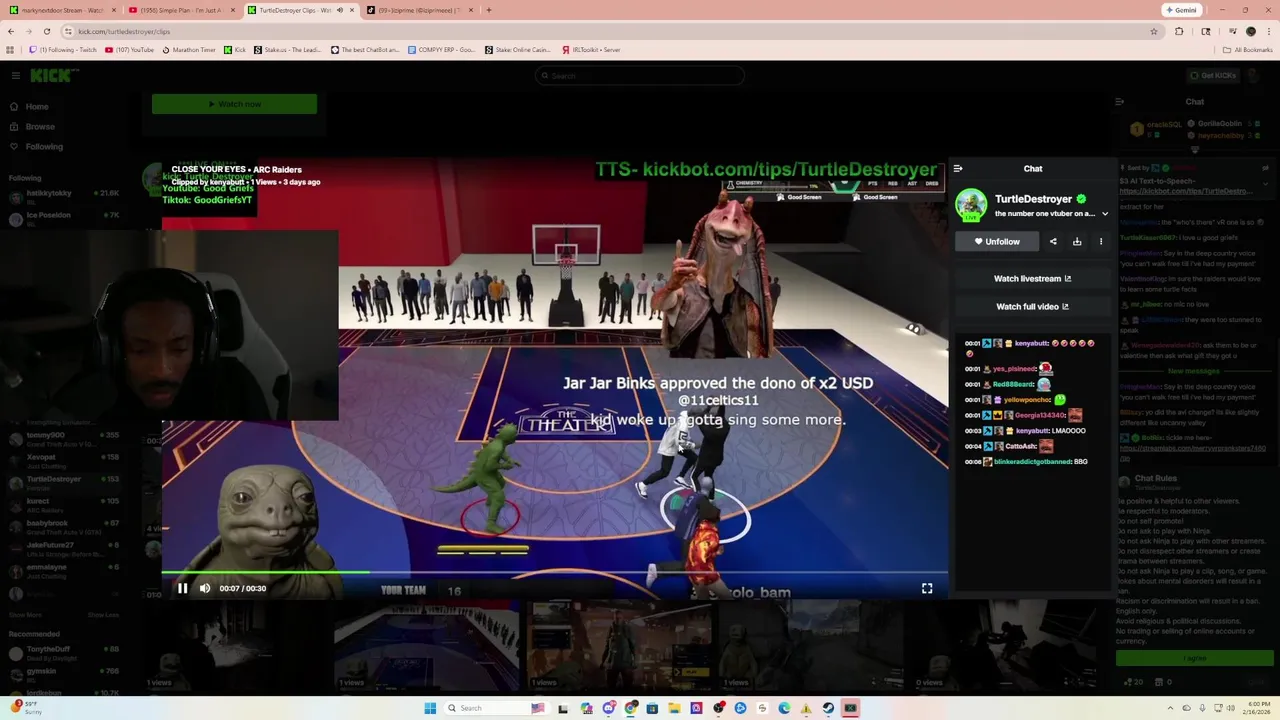Open the browser extensions icon
Image resolution: width=1280 pixels, height=720 pixels.
[x=1179, y=31]
